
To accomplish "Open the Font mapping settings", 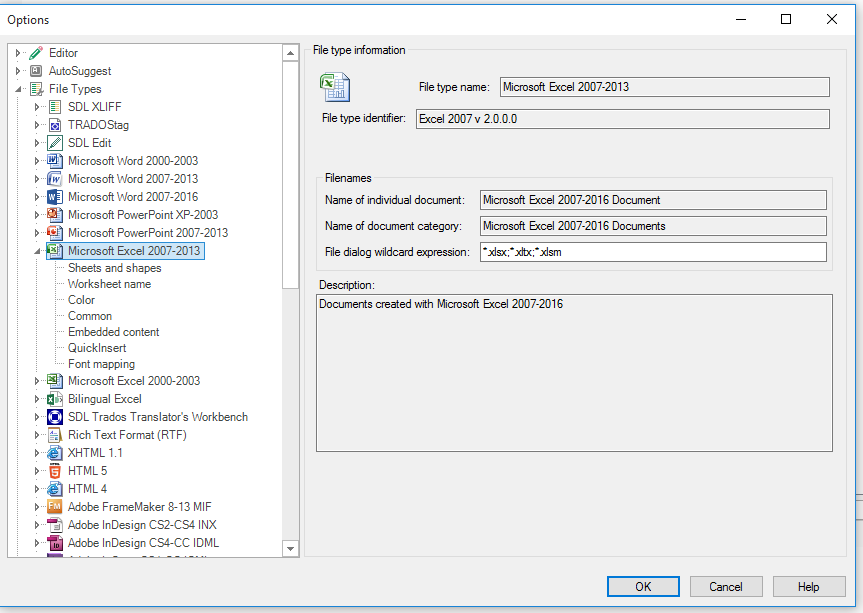I will [x=101, y=364].
